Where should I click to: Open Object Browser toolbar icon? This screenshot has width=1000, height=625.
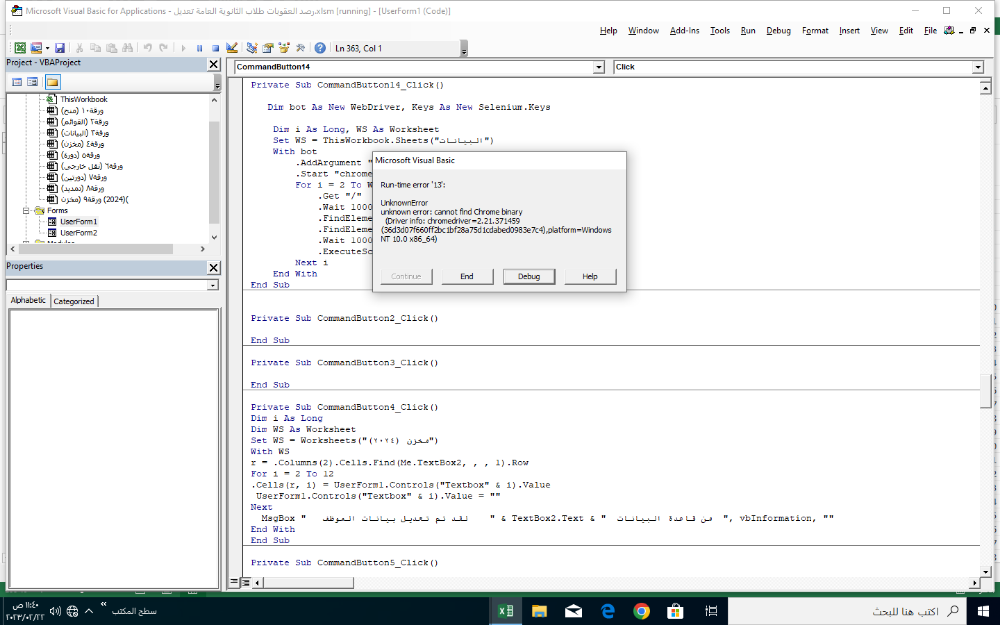point(284,48)
